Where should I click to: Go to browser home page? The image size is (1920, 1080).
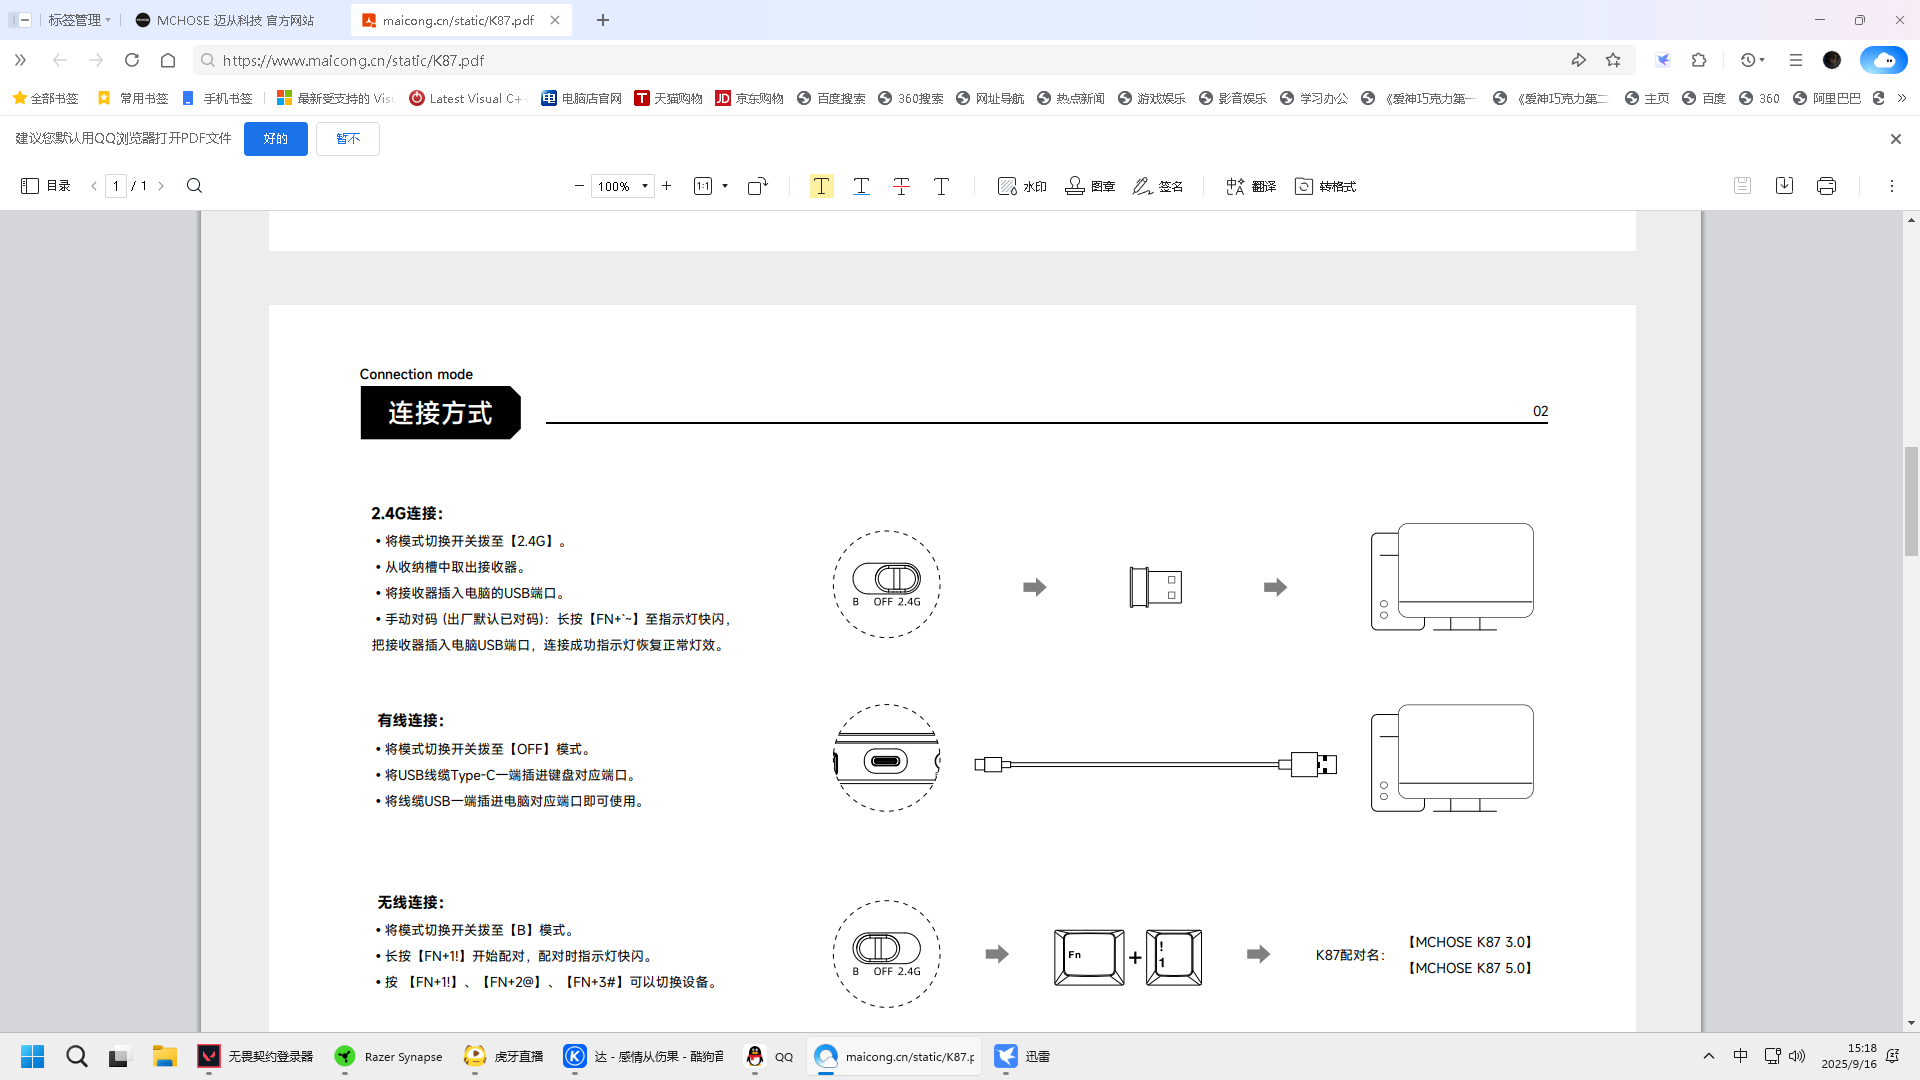pyautogui.click(x=168, y=60)
